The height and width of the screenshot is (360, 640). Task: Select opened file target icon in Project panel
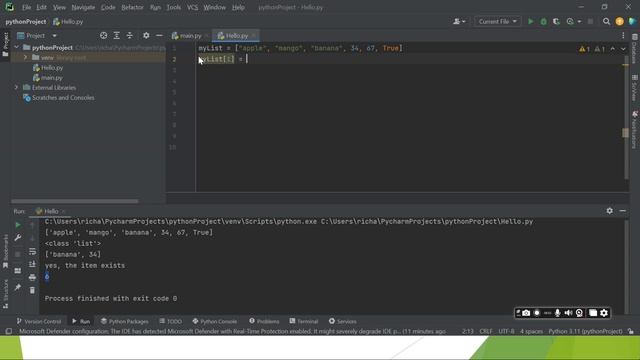[104, 36]
